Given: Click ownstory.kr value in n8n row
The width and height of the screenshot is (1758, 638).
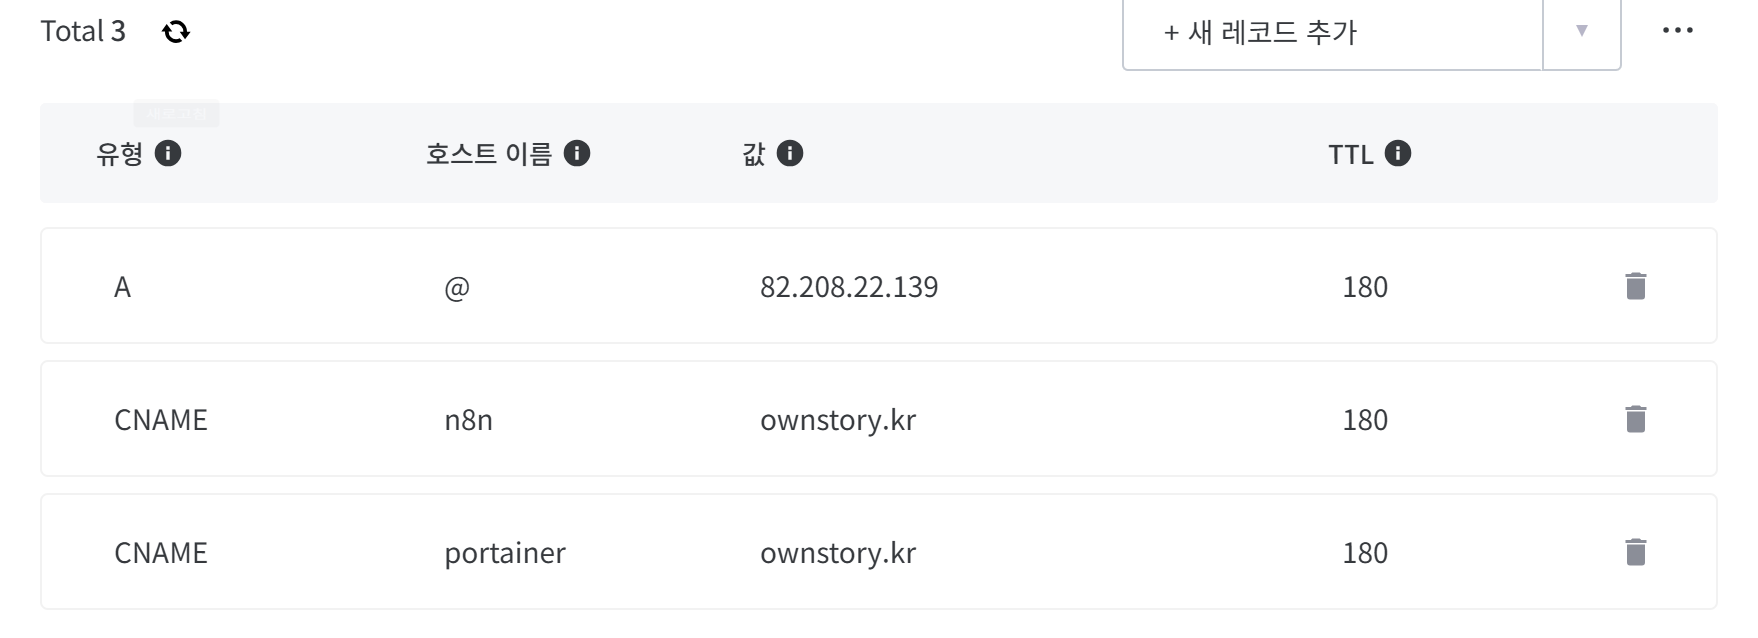Looking at the screenshot, I should point(838,420).
